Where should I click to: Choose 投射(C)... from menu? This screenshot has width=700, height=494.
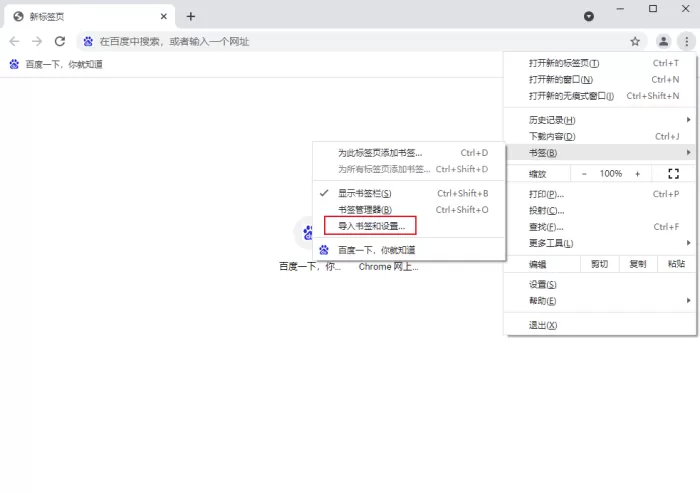[600, 211]
